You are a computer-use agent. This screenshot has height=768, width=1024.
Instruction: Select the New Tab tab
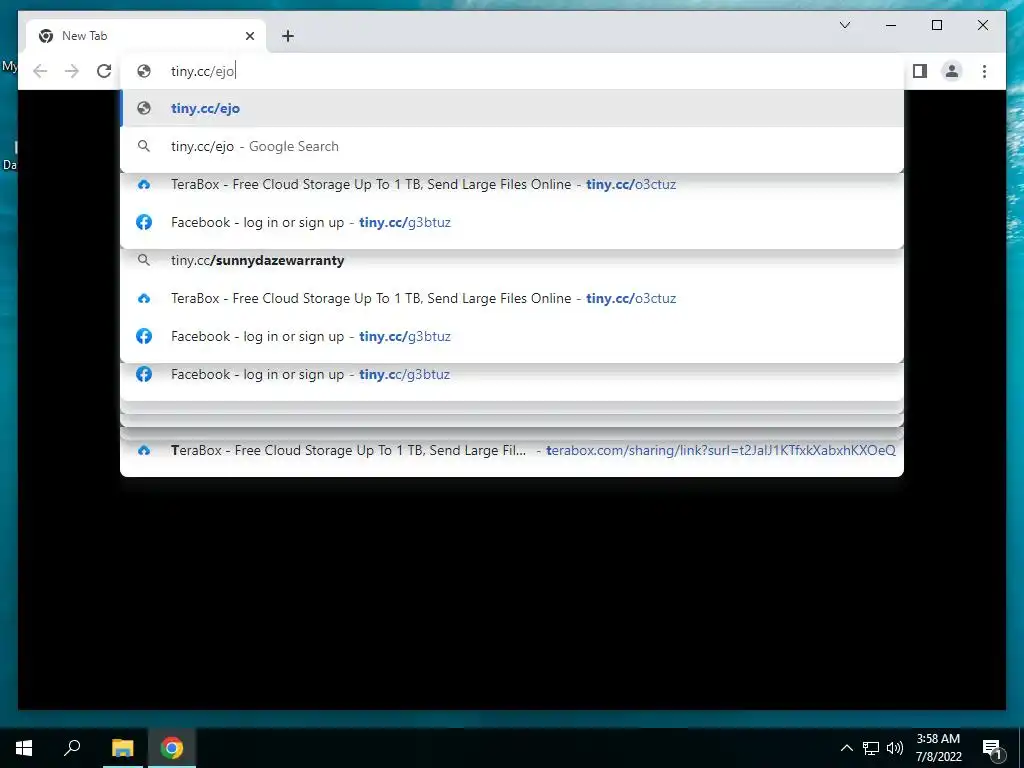pos(146,36)
